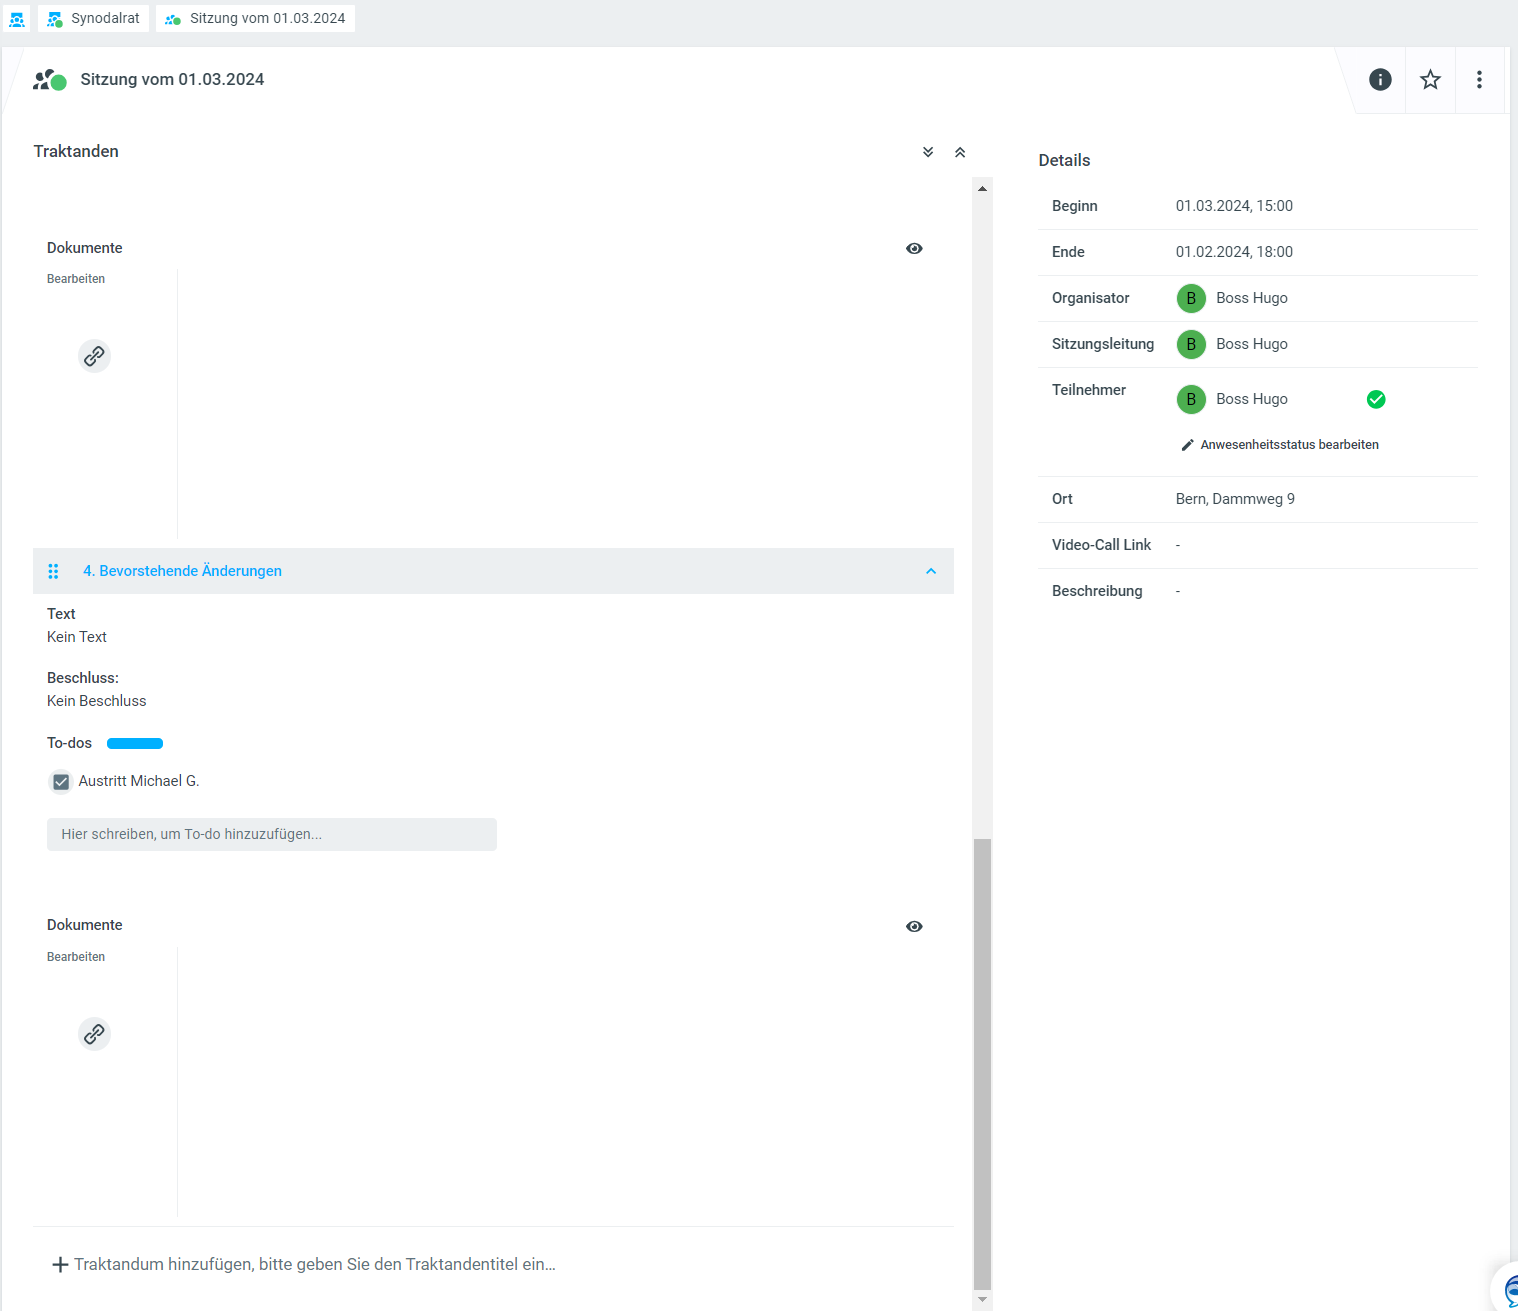Click the link icon in upper Dokumente section
The width and height of the screenshot is (1518, 1311).
tap(94, 356)
